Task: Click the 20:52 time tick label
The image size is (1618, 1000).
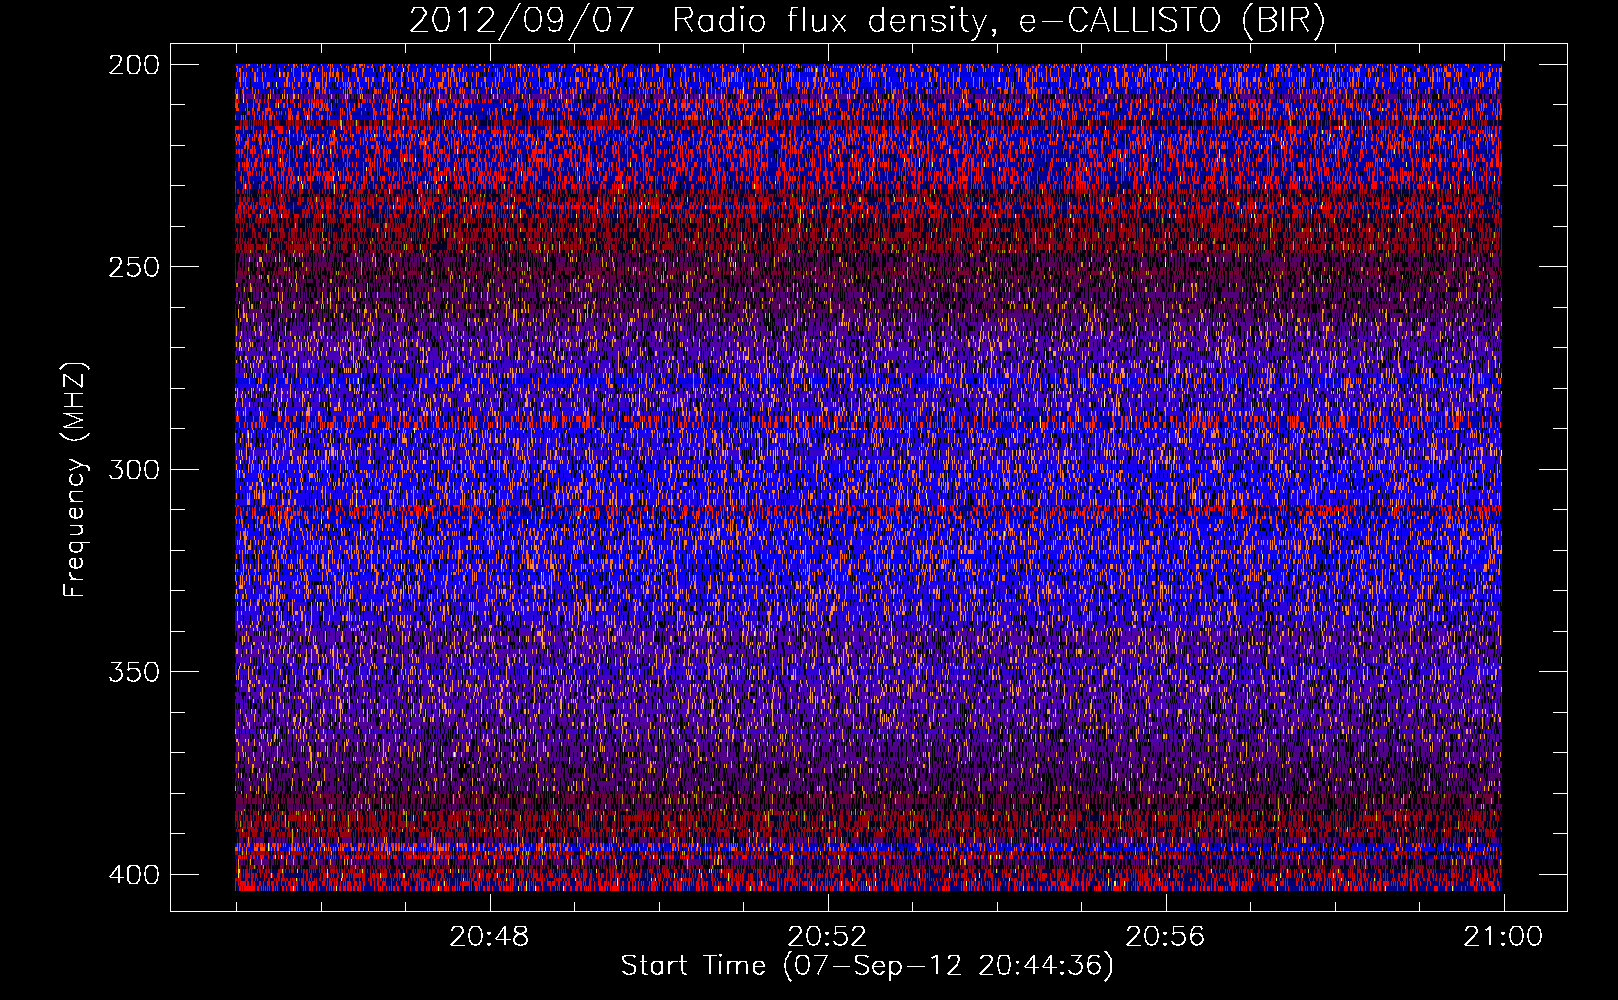Action: click(827, 937)
